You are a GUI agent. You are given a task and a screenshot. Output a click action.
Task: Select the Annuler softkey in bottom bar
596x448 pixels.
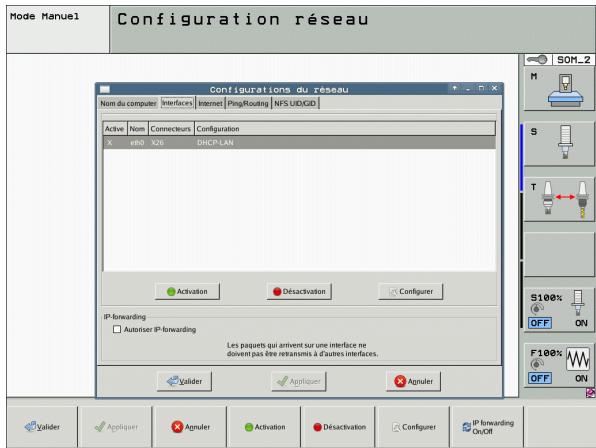click(x=191, y=427)
